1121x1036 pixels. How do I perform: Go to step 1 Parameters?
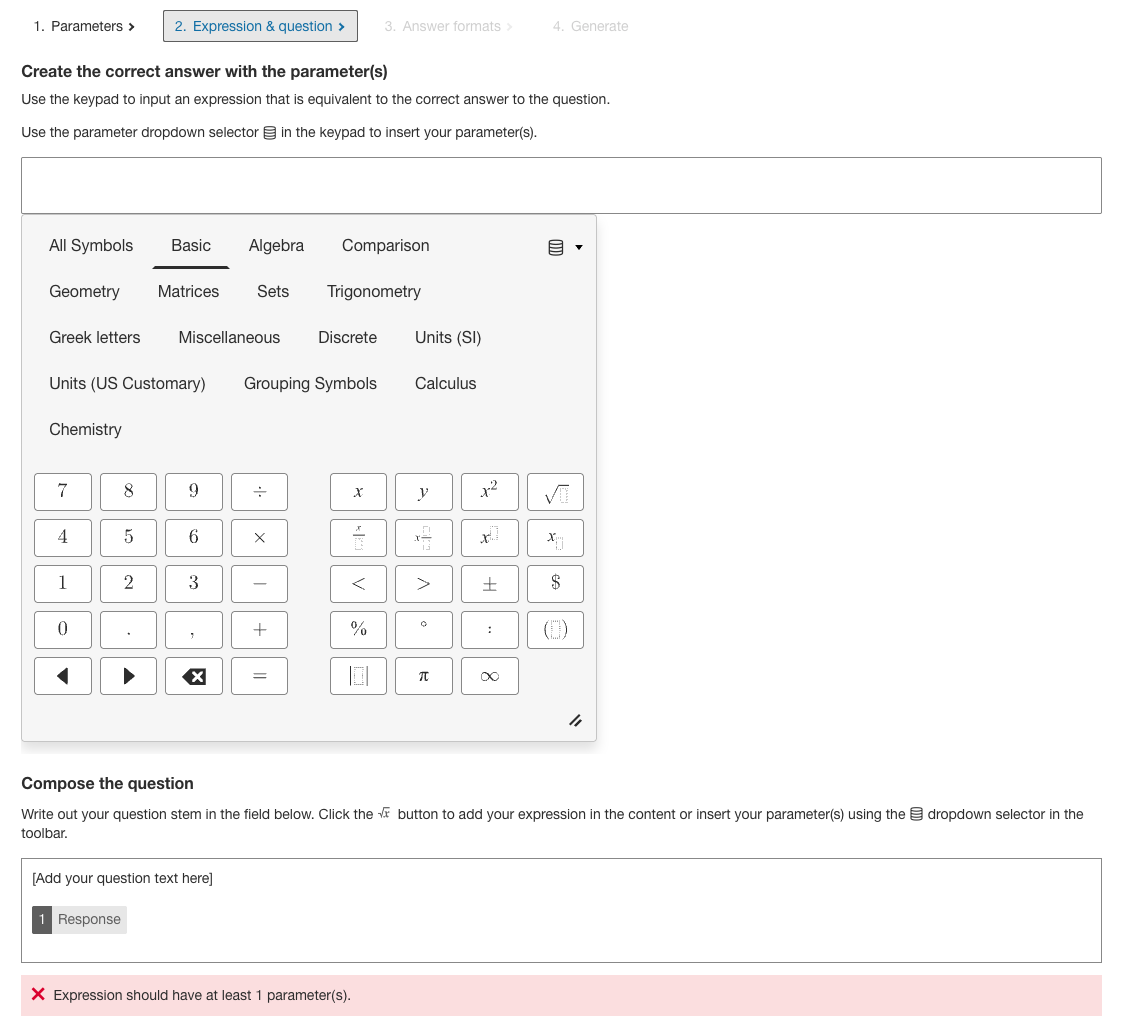click(84, 26)
